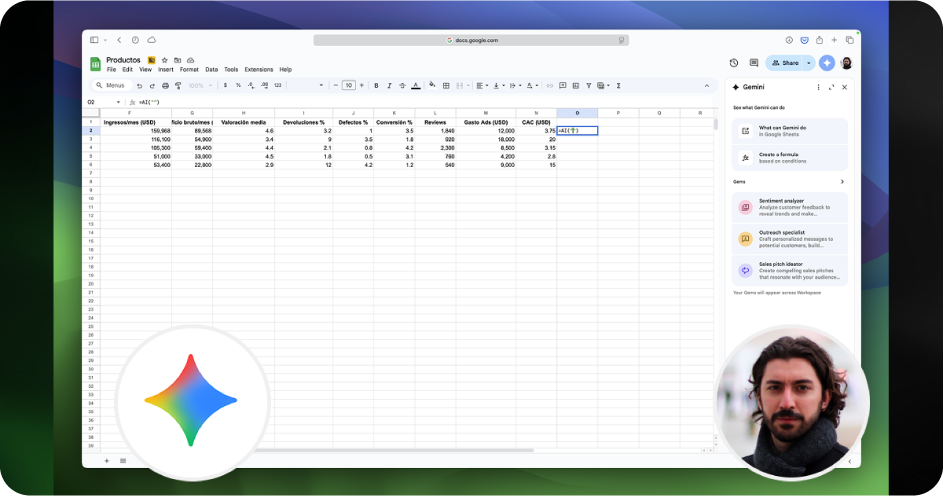
Task: Click the browser address bar
Action: tap(471, 40)
